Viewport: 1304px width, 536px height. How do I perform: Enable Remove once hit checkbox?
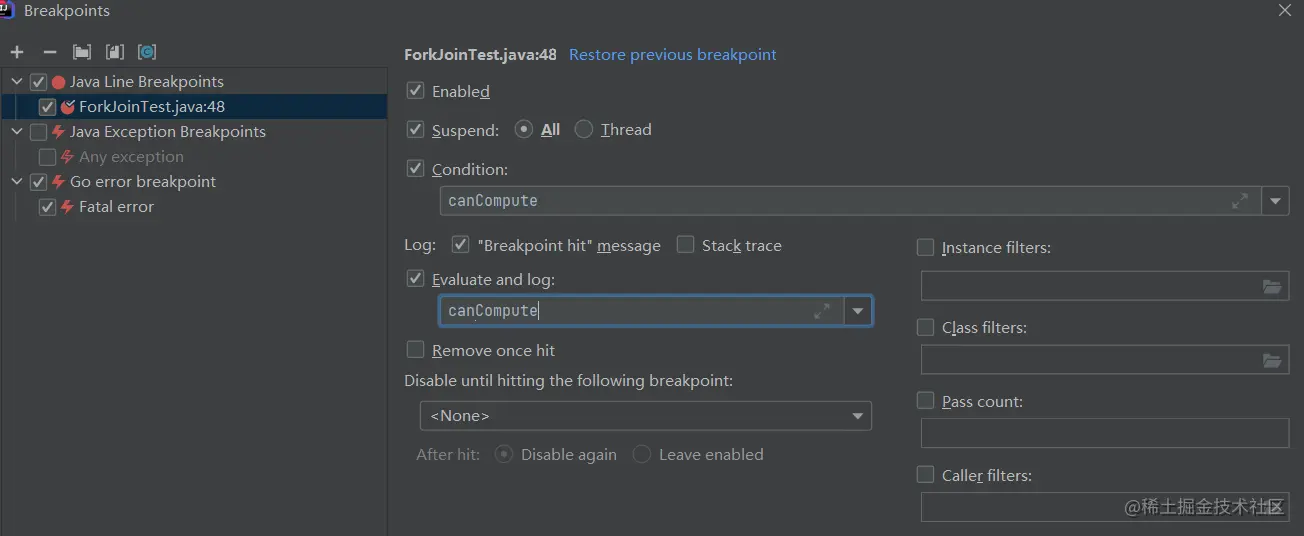[415, 350]
